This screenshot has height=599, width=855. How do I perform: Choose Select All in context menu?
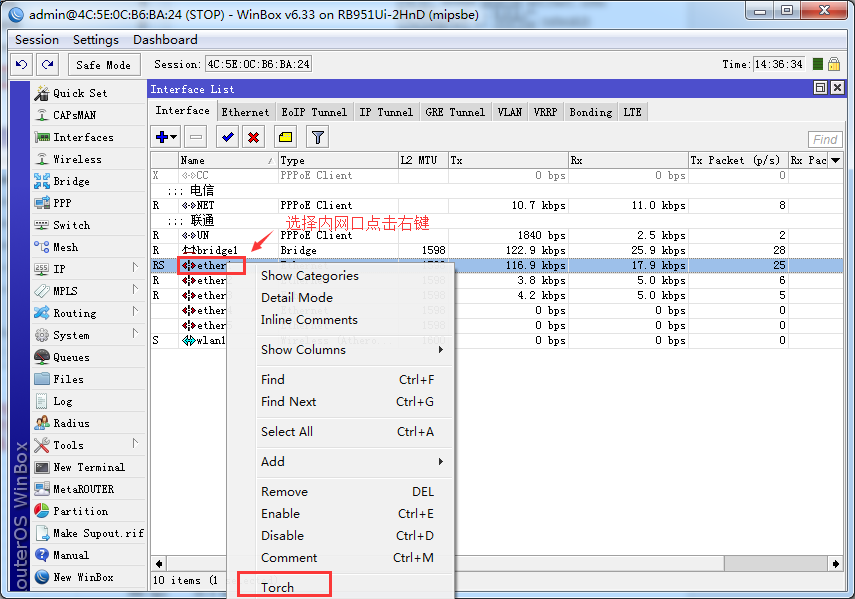pyautogui.click(x=354, y=432)
